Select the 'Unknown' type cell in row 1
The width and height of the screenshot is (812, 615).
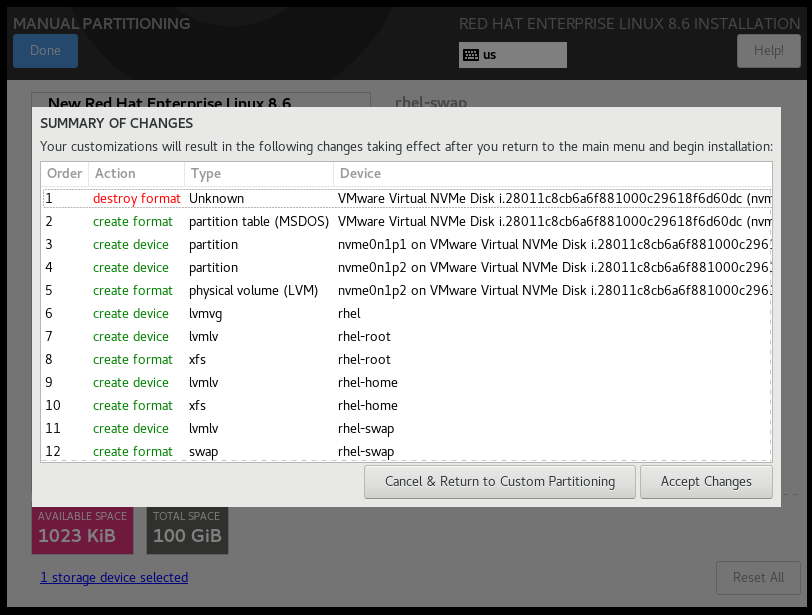[216, 199]
